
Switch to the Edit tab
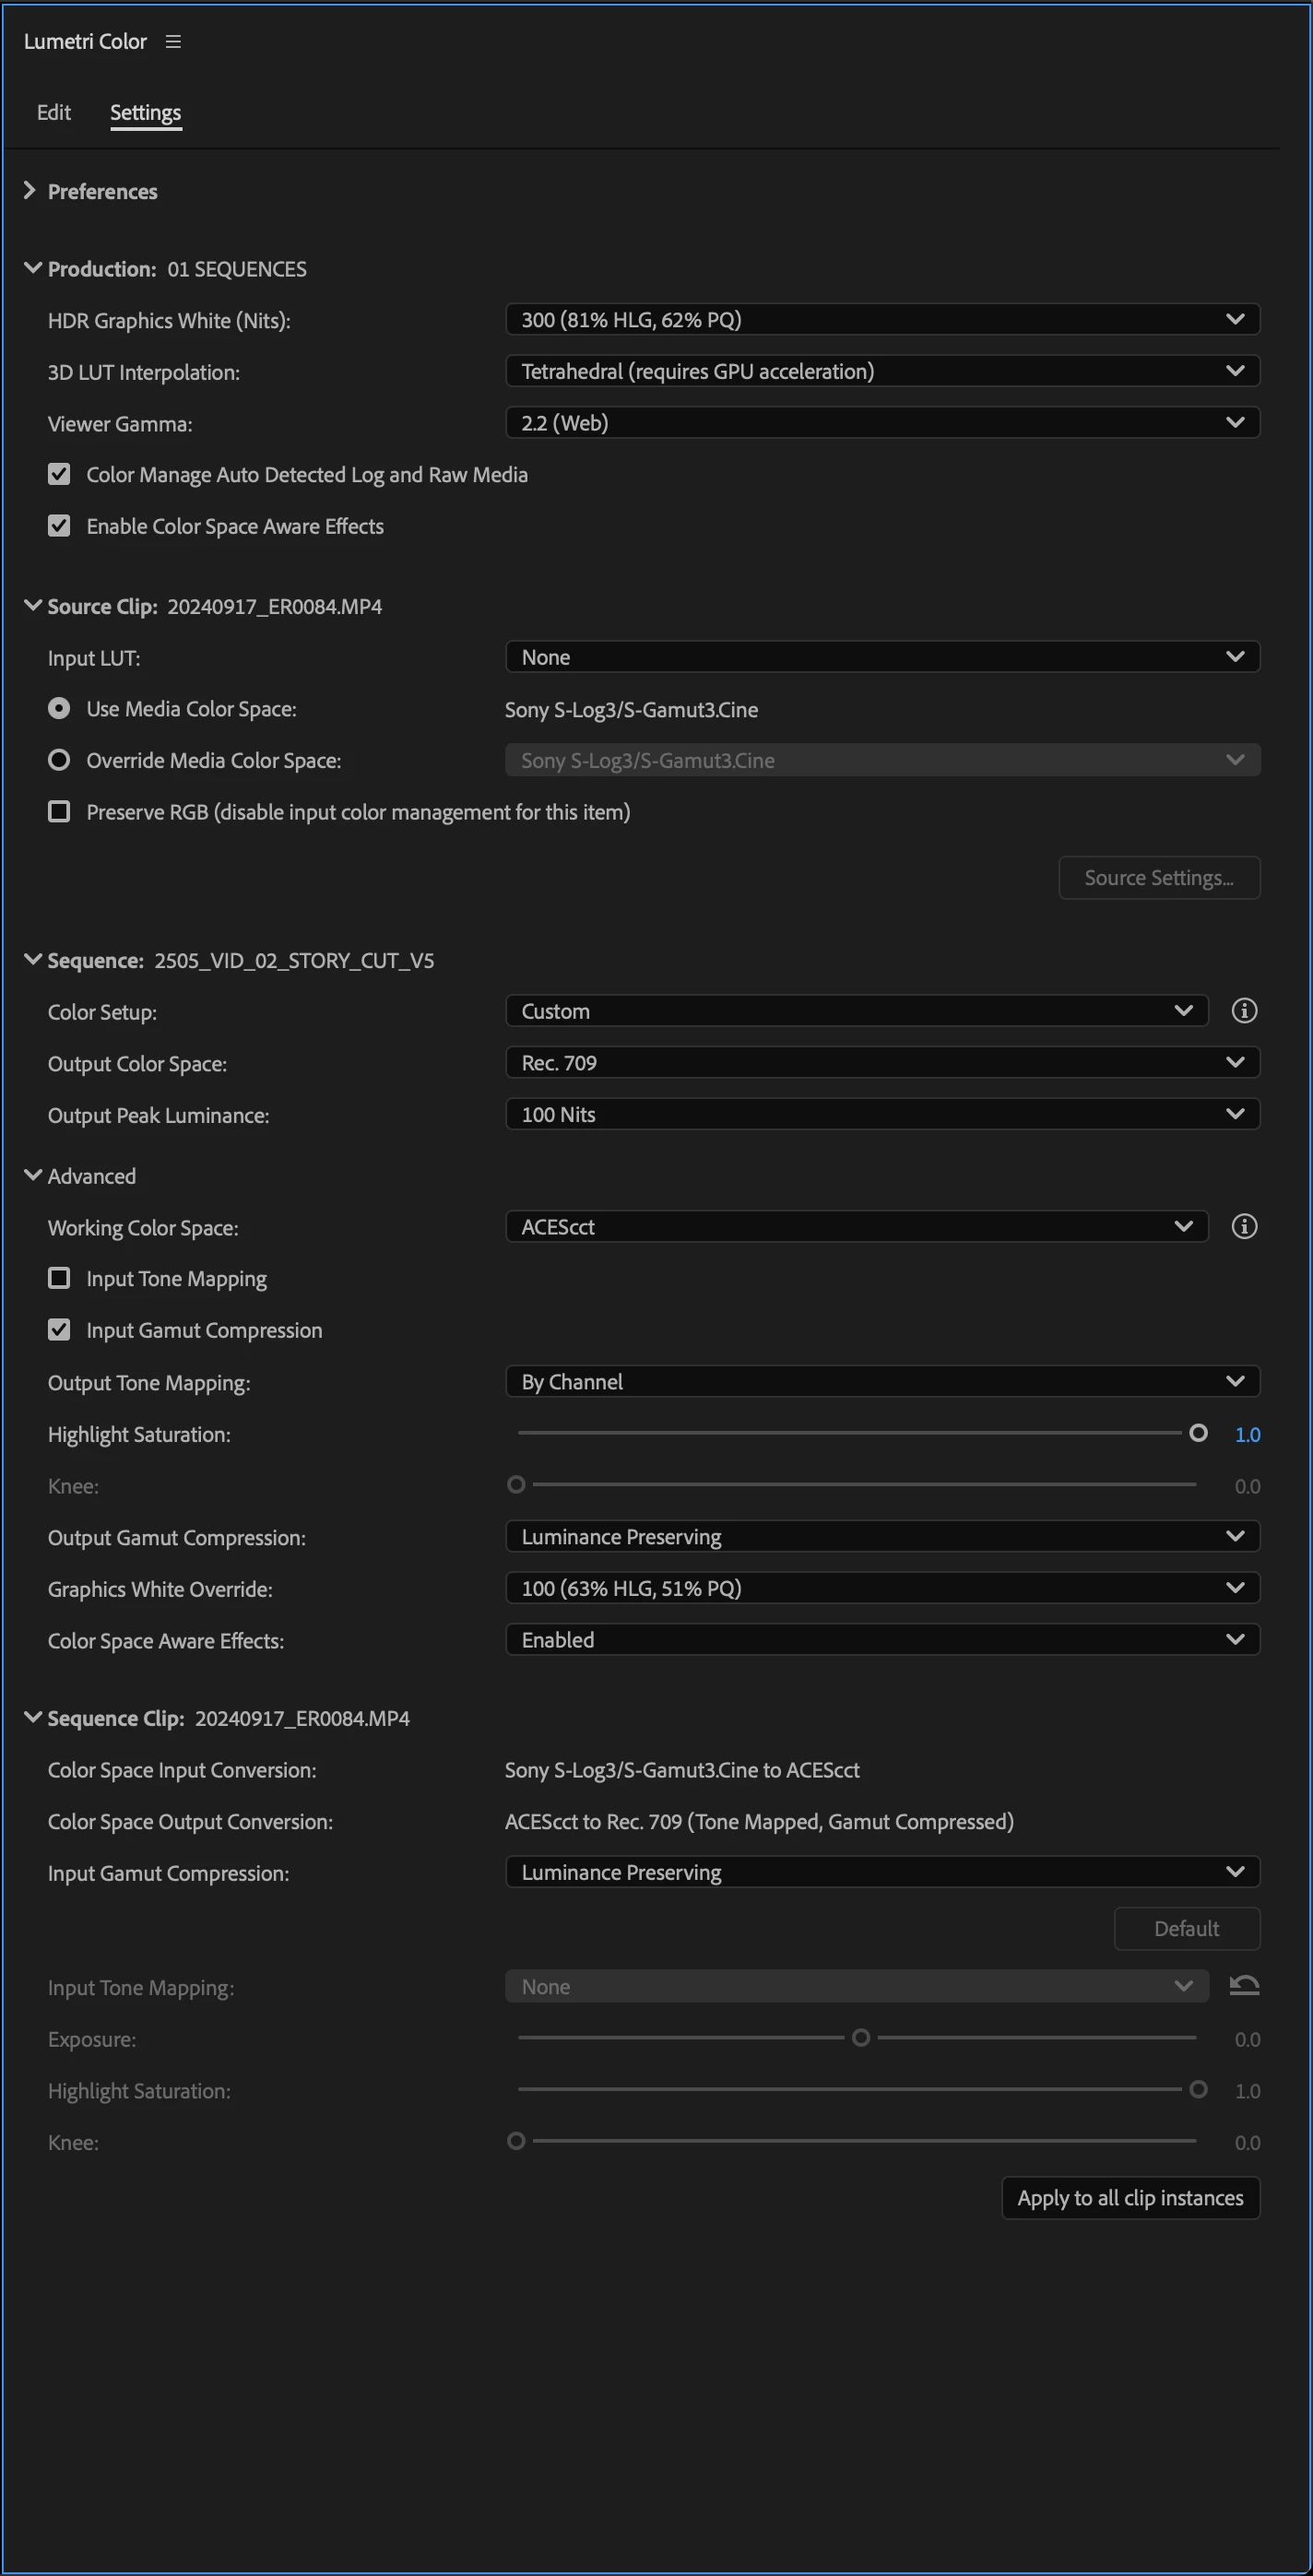pos(54,112)
